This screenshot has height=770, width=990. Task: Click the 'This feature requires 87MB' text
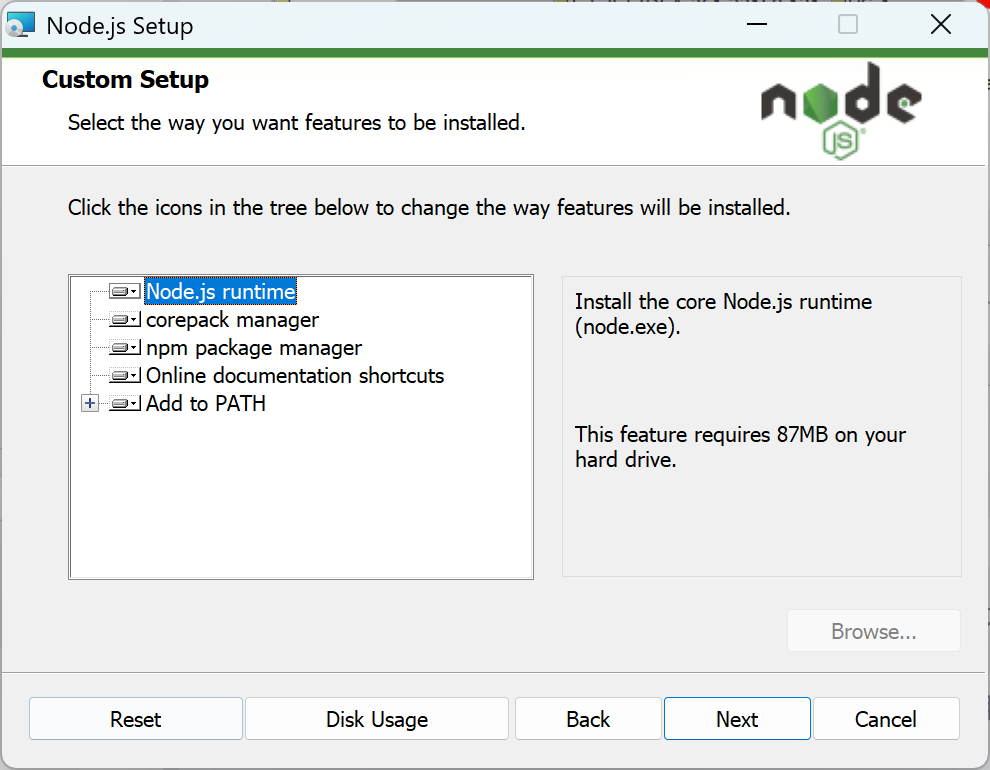(x=740, y=447)
